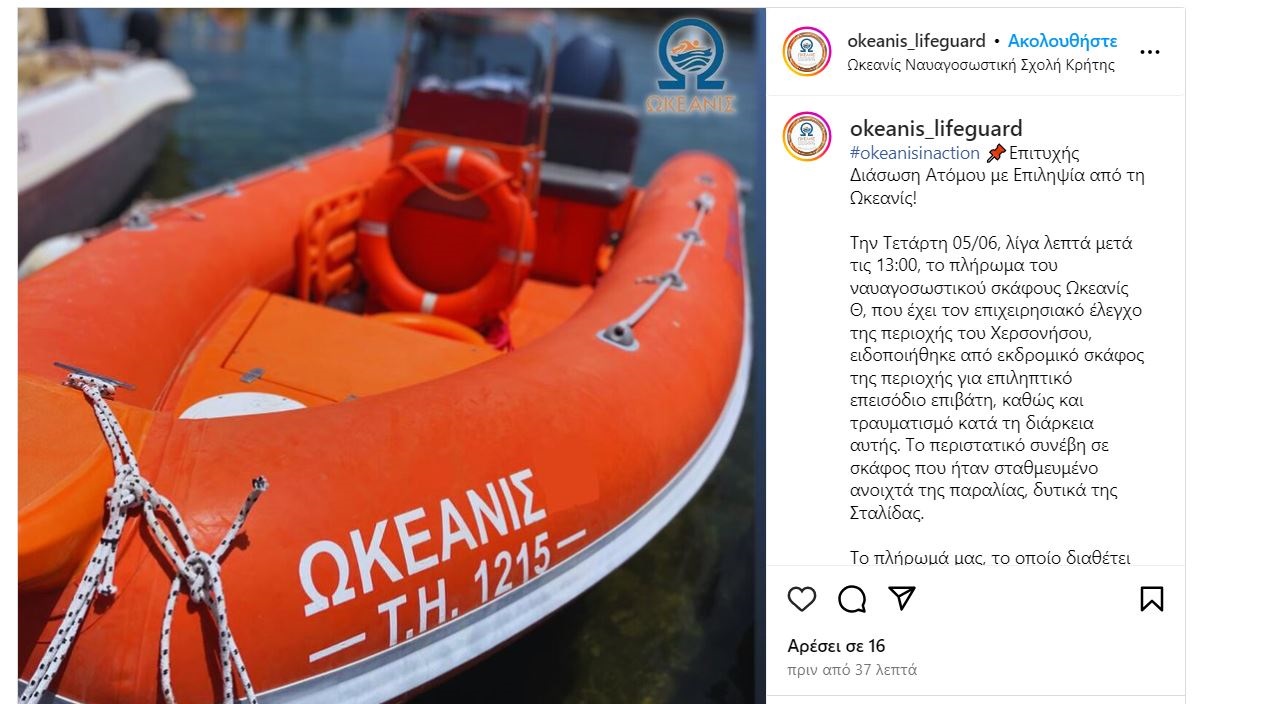Like the post with the heart icon
This screenshot has height=704, width=1264.
(802, 599)
